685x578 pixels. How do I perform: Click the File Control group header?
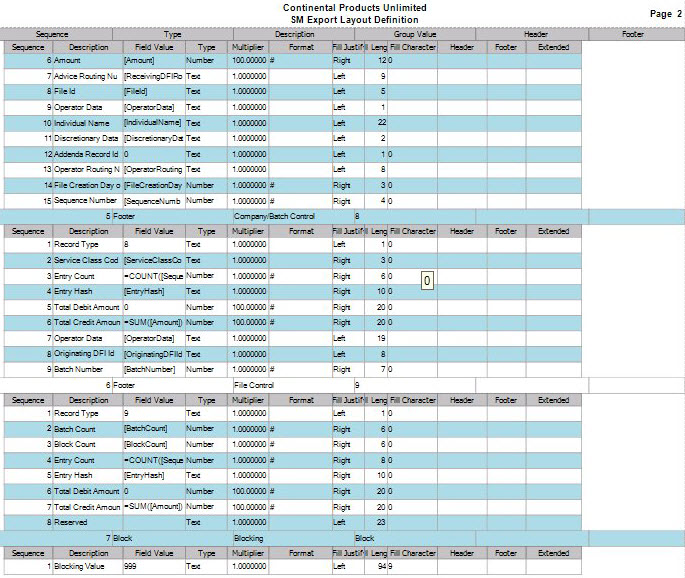click(x=253, y=384)
